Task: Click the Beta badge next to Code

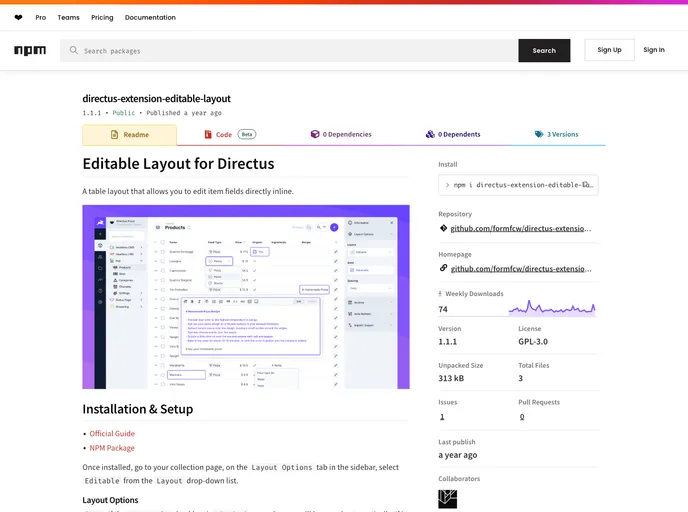Action: click(x=247, y=134)
